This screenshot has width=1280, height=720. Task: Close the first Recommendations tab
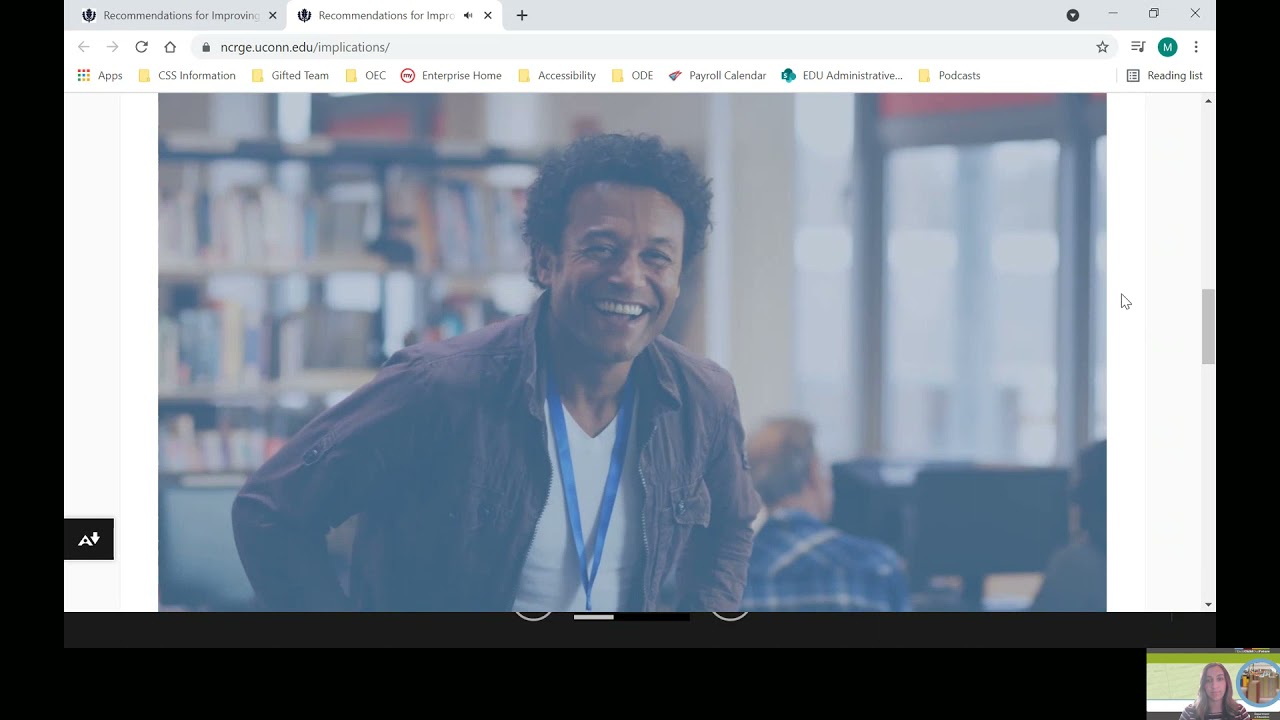[272, 15]
